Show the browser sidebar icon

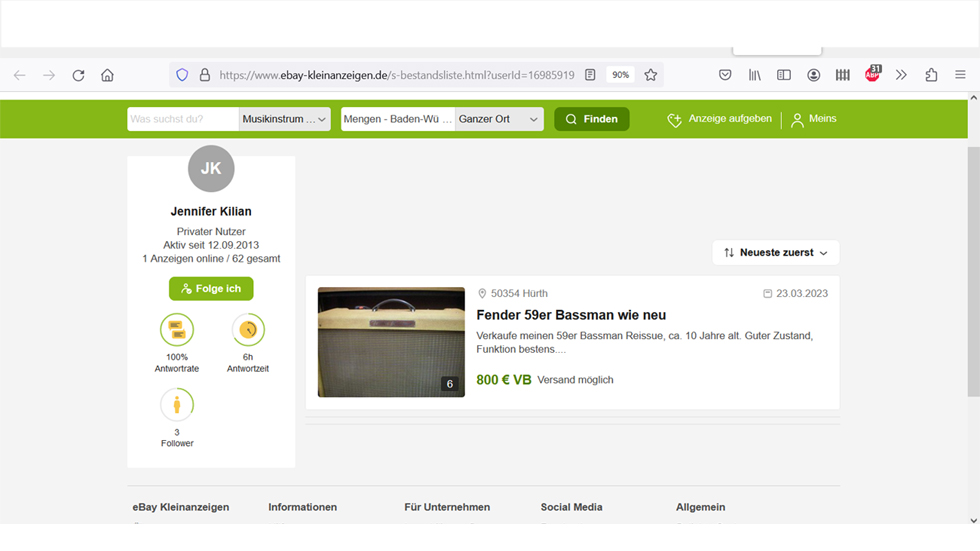pyautogui.click(x=784, y=75)
